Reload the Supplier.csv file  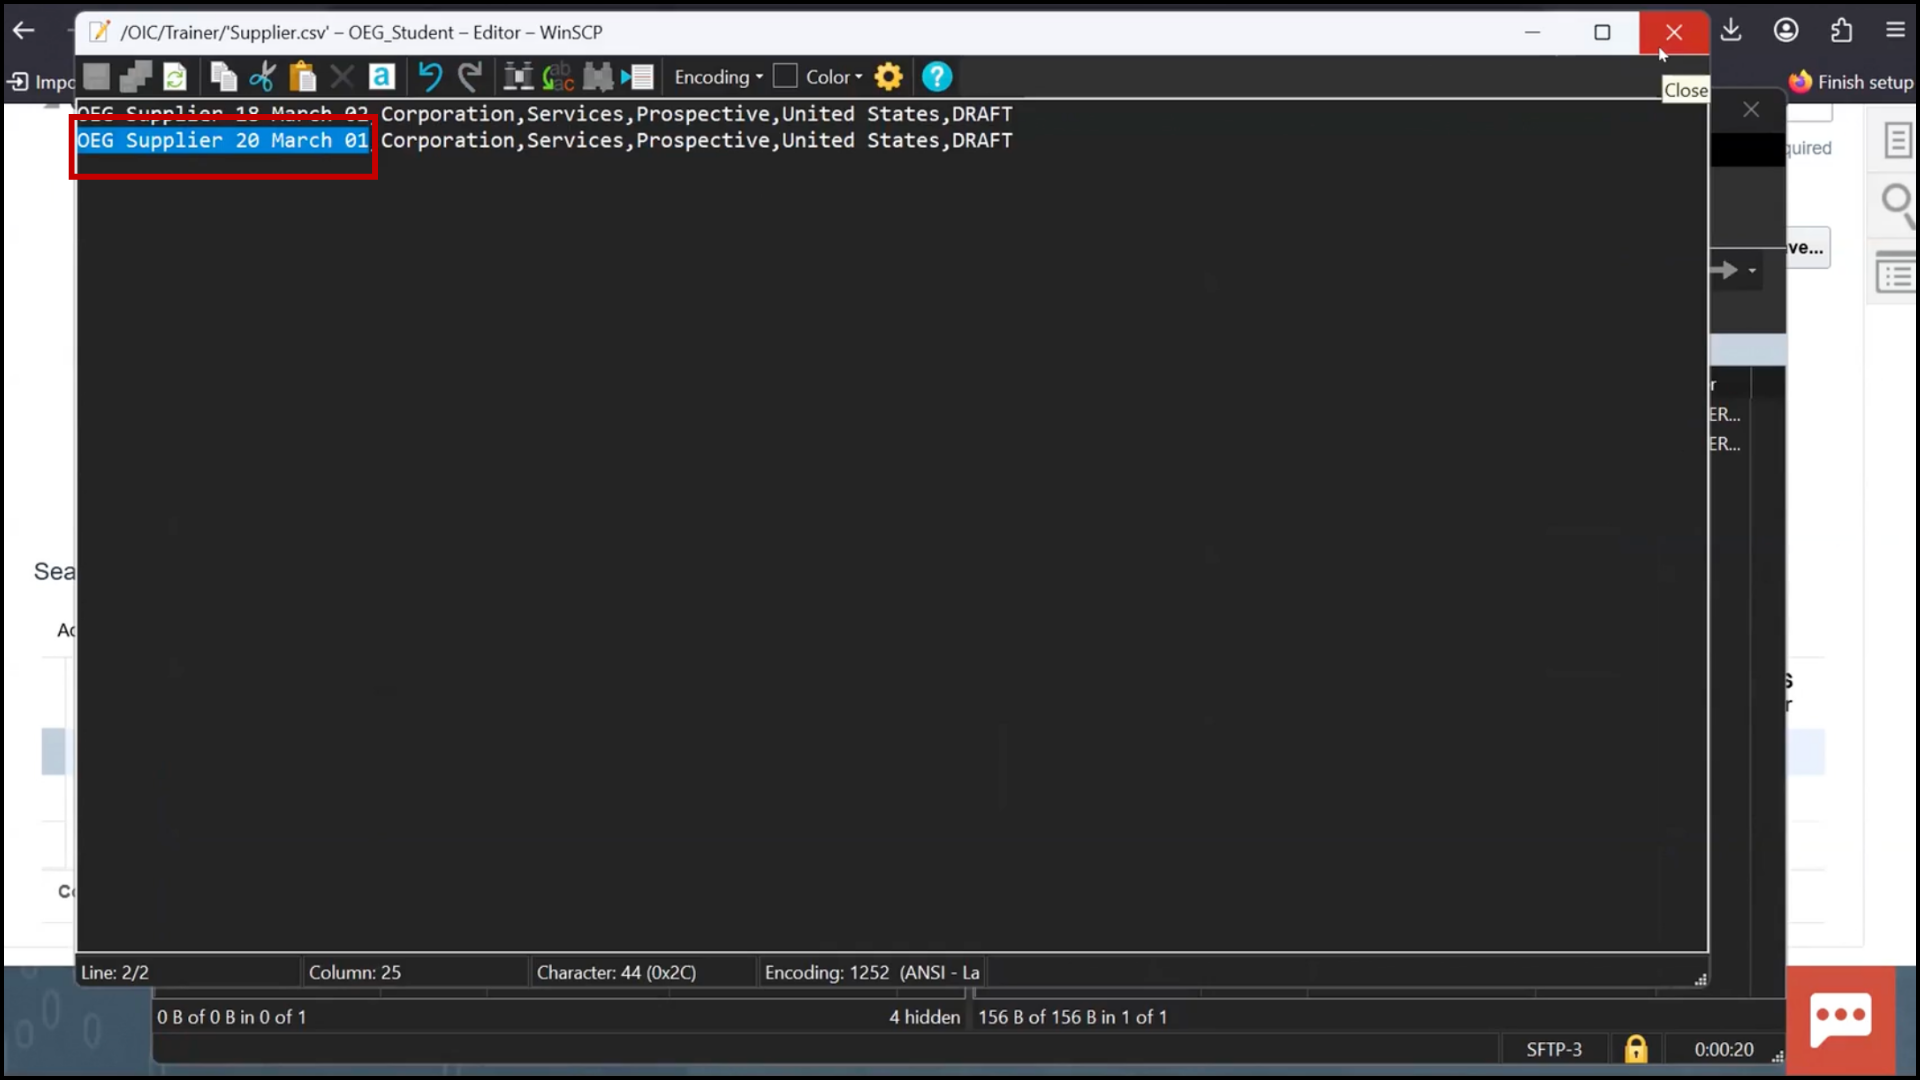coord(175,76)
